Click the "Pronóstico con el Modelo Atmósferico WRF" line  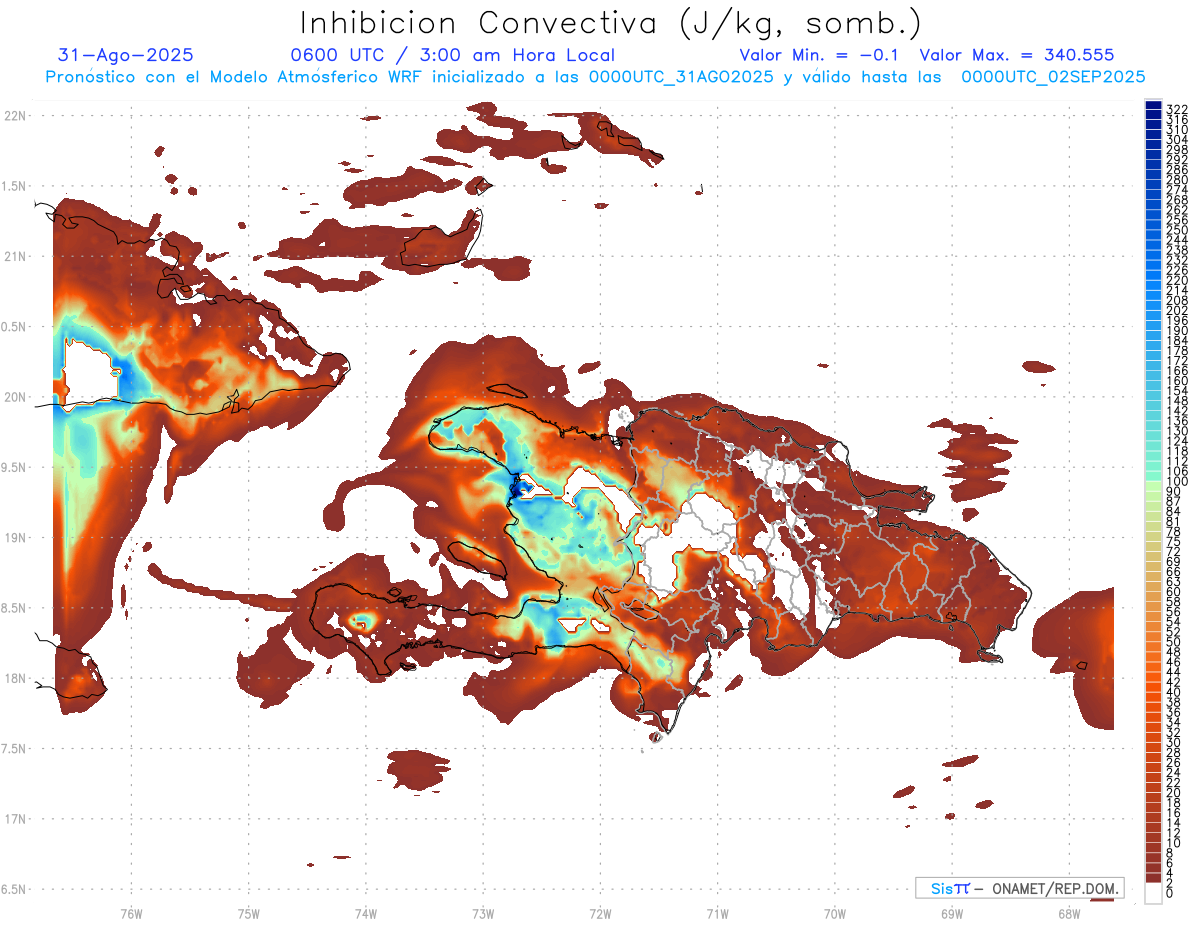point(595,76)
